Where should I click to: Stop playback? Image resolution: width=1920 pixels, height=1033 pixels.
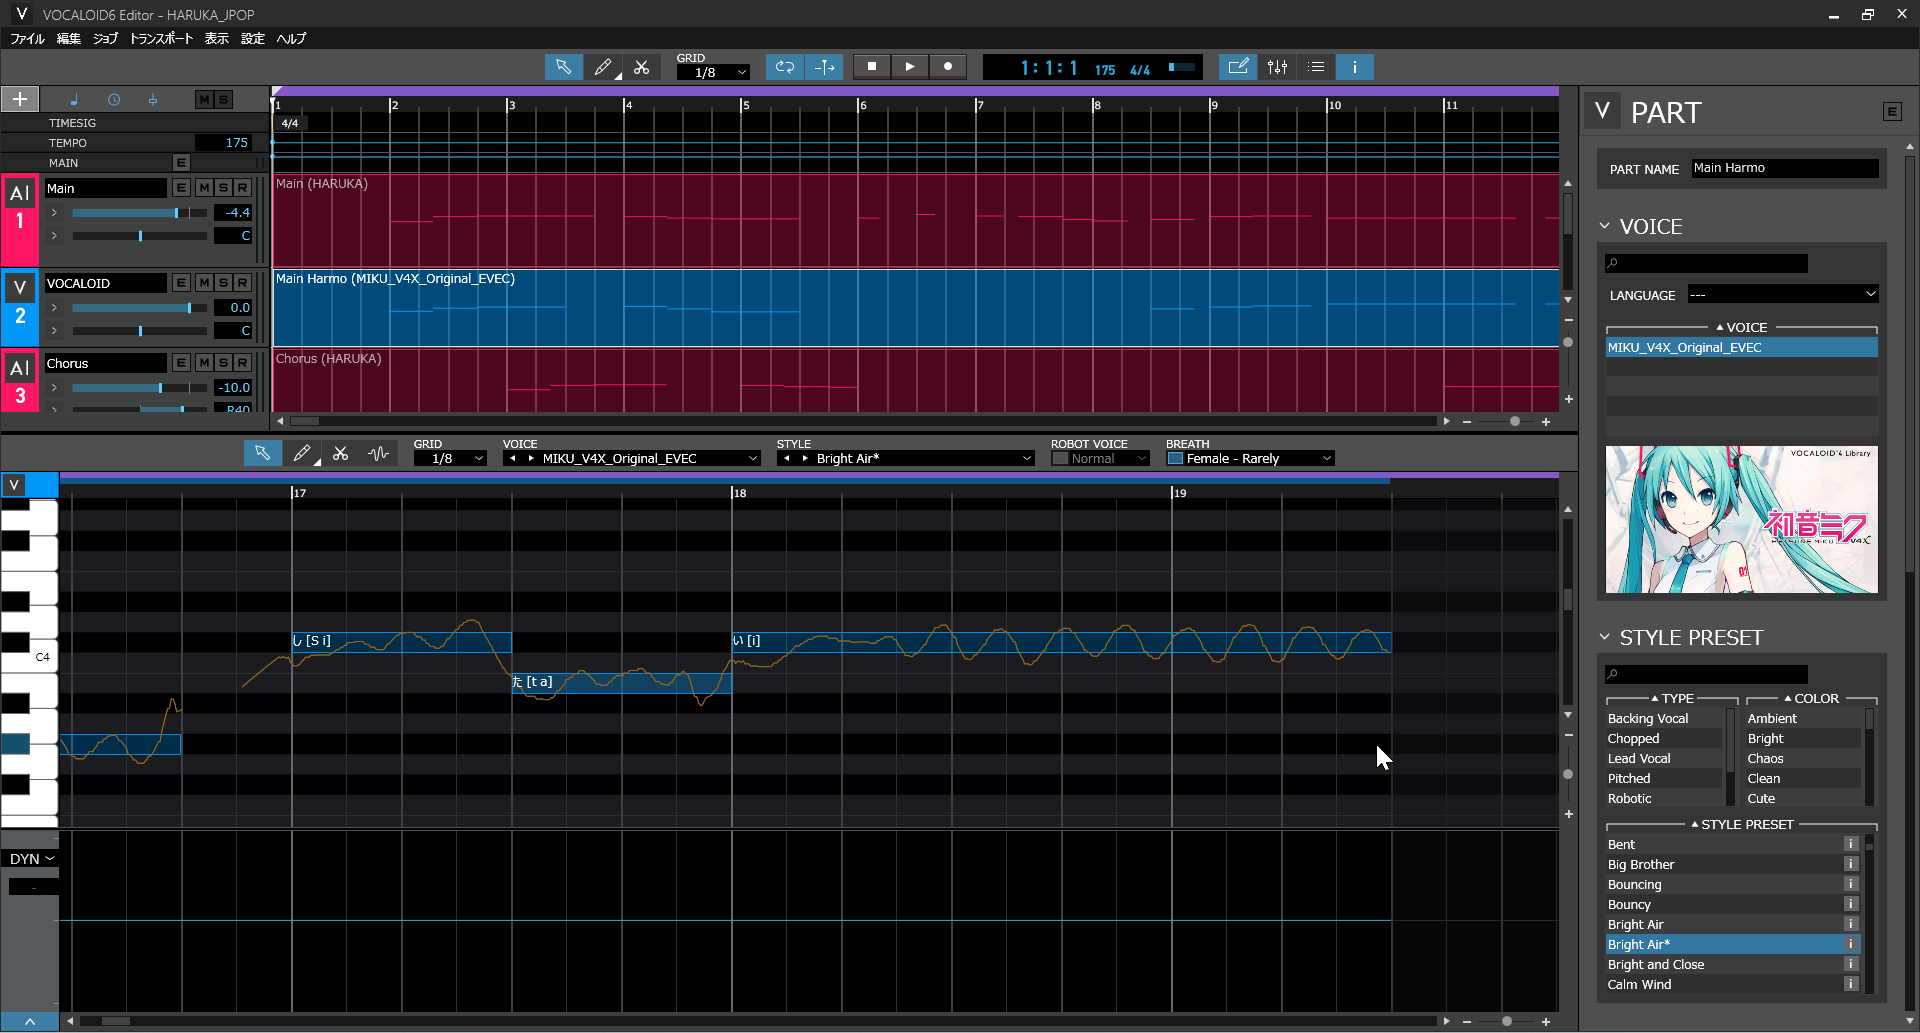tap(872, 67)
